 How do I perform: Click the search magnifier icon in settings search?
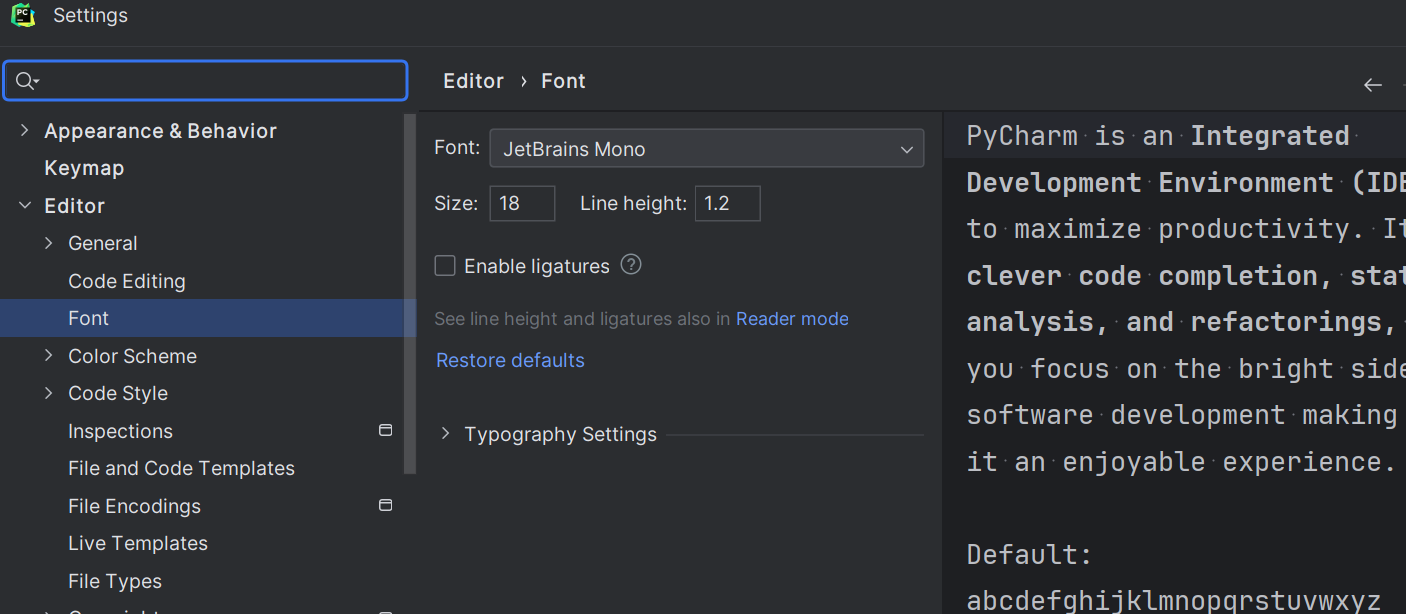(x=26, y=81)
